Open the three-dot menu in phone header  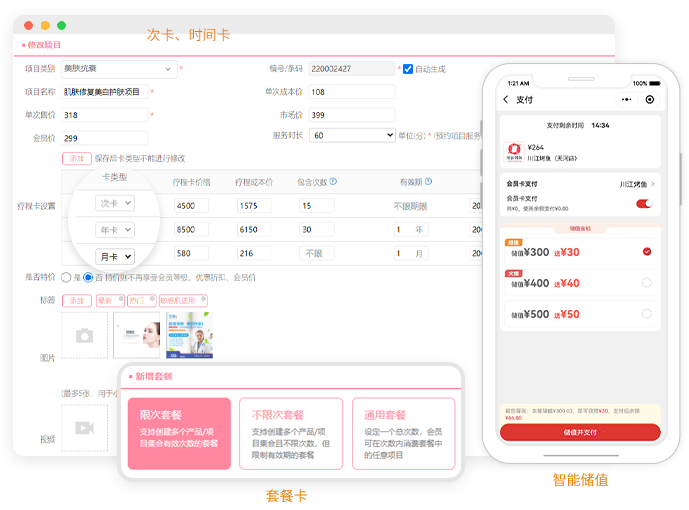(x=627, y=100)
